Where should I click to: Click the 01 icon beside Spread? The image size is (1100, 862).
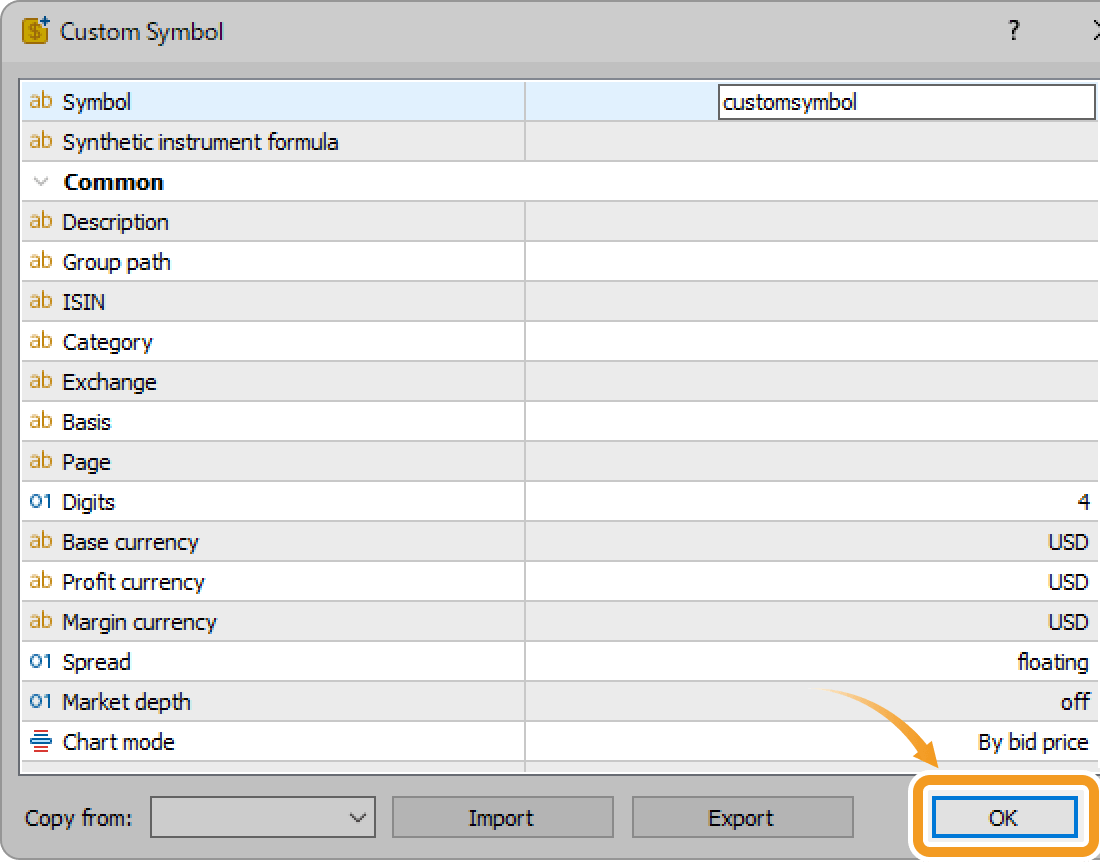[x=41, y=661]
